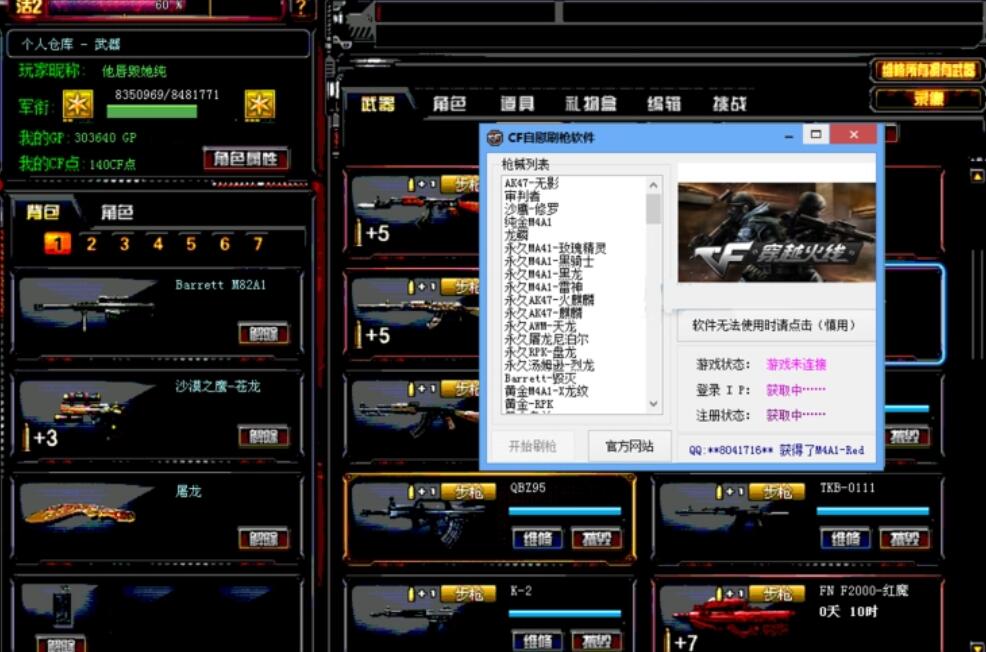Click the 屠龙 knife image in backpack
986x652 pixels.
(x=80, y=513)
